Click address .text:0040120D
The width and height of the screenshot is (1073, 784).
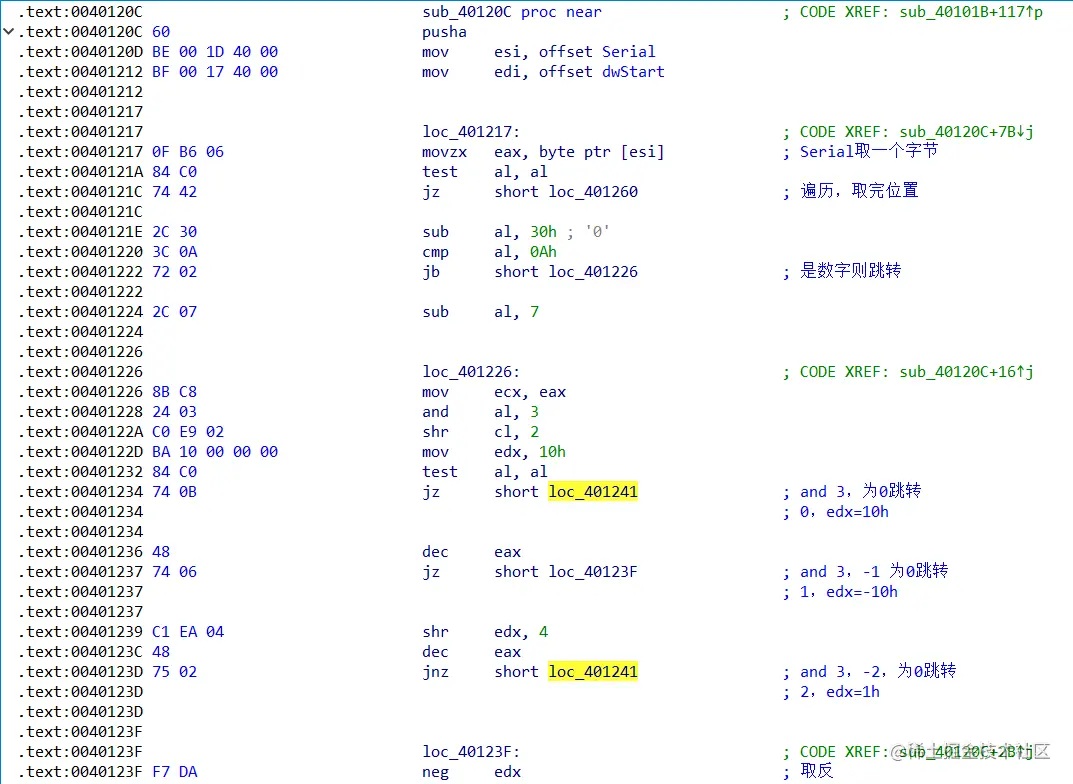tap(81, 51)
